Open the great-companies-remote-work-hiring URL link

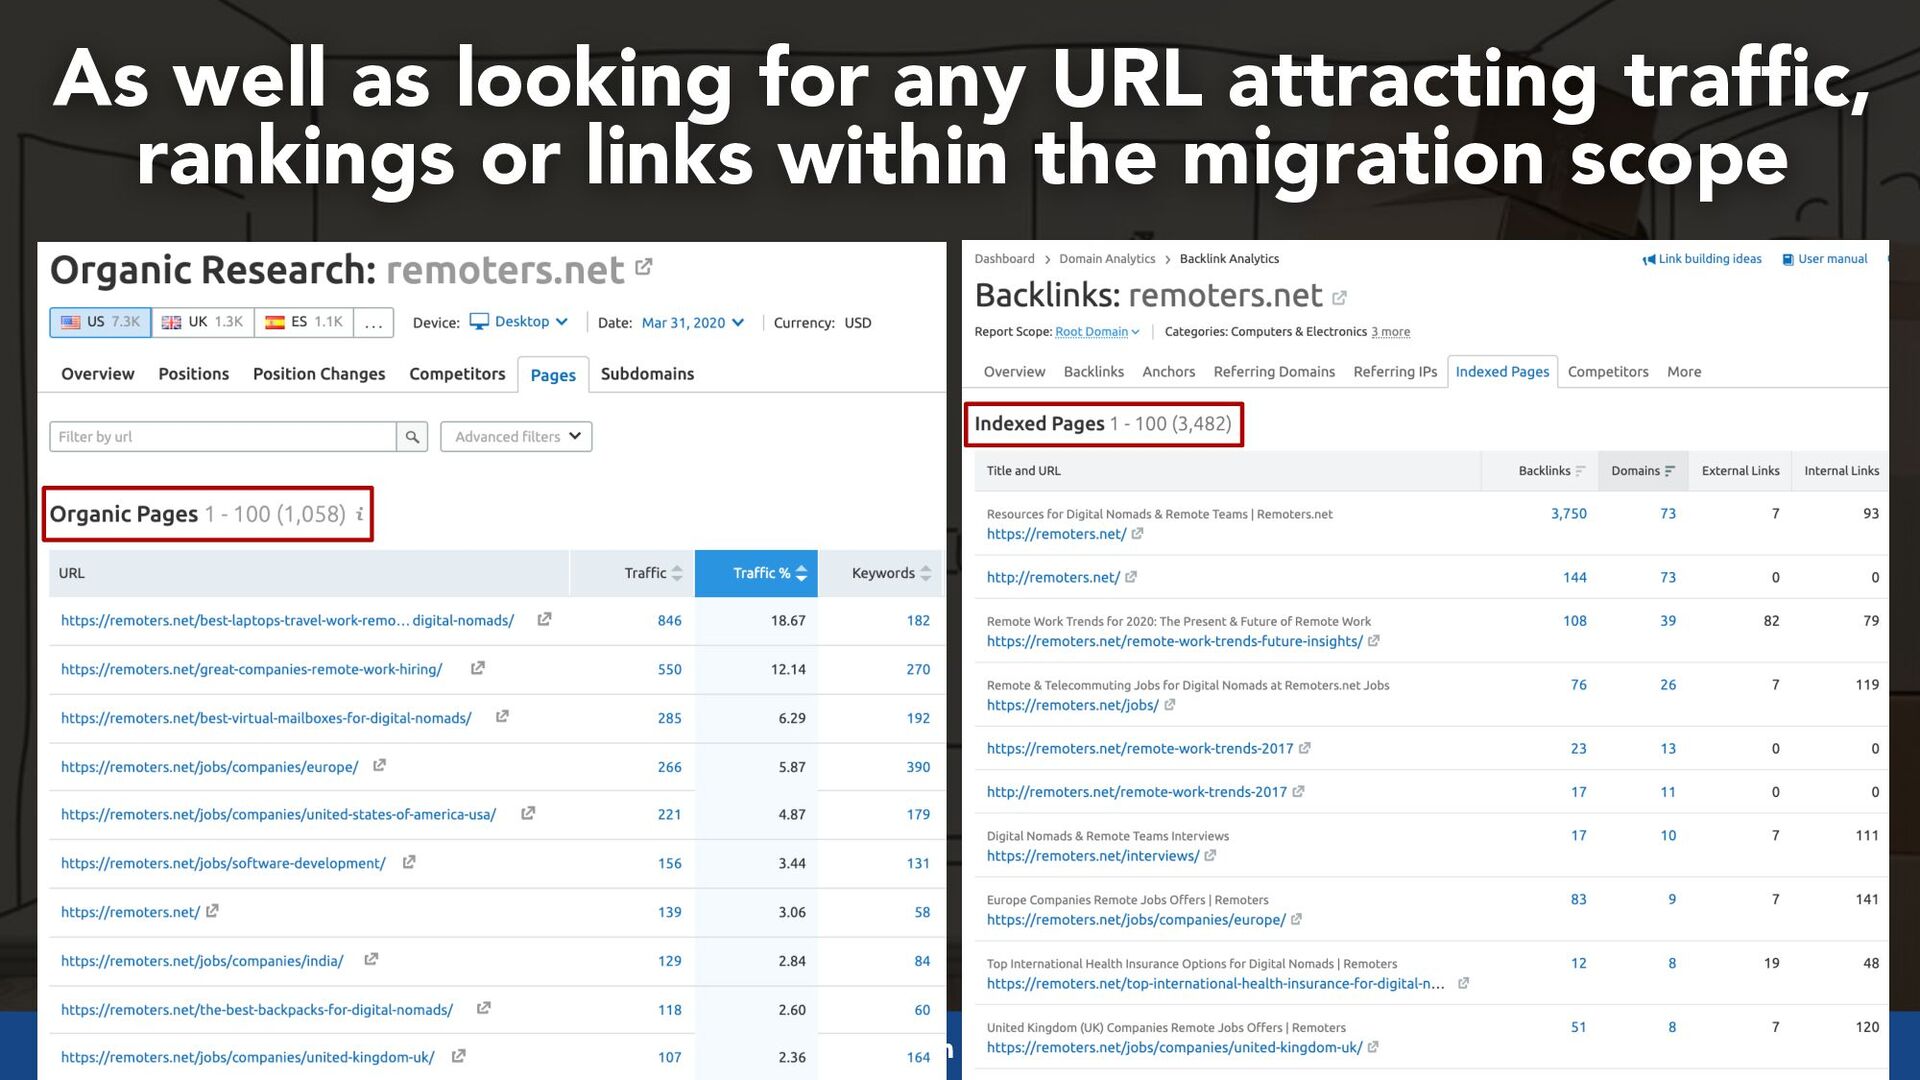[251, 669]
